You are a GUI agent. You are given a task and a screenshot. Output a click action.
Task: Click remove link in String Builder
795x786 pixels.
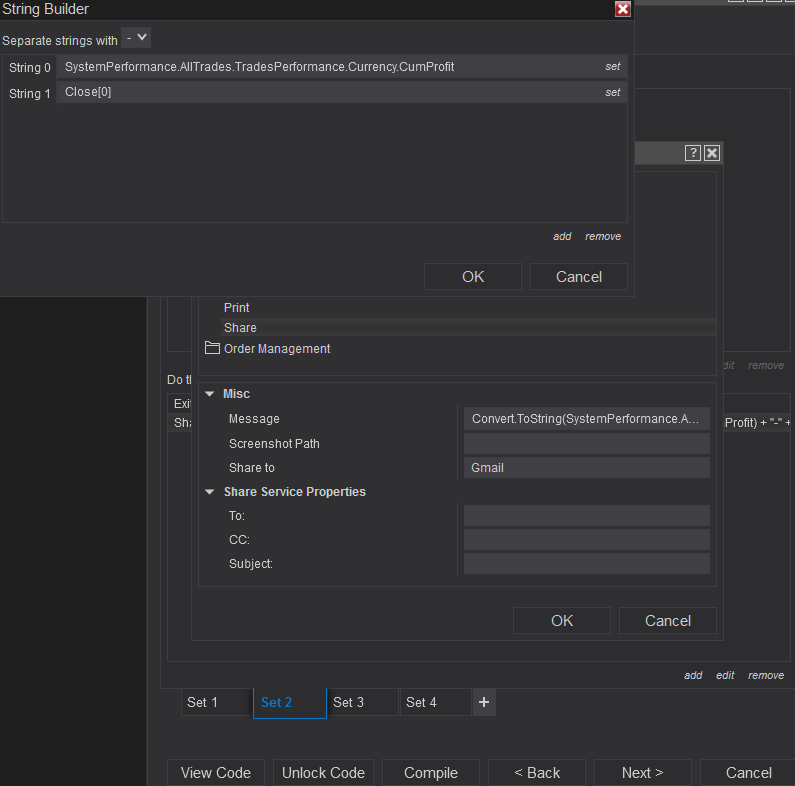point(603,236)
